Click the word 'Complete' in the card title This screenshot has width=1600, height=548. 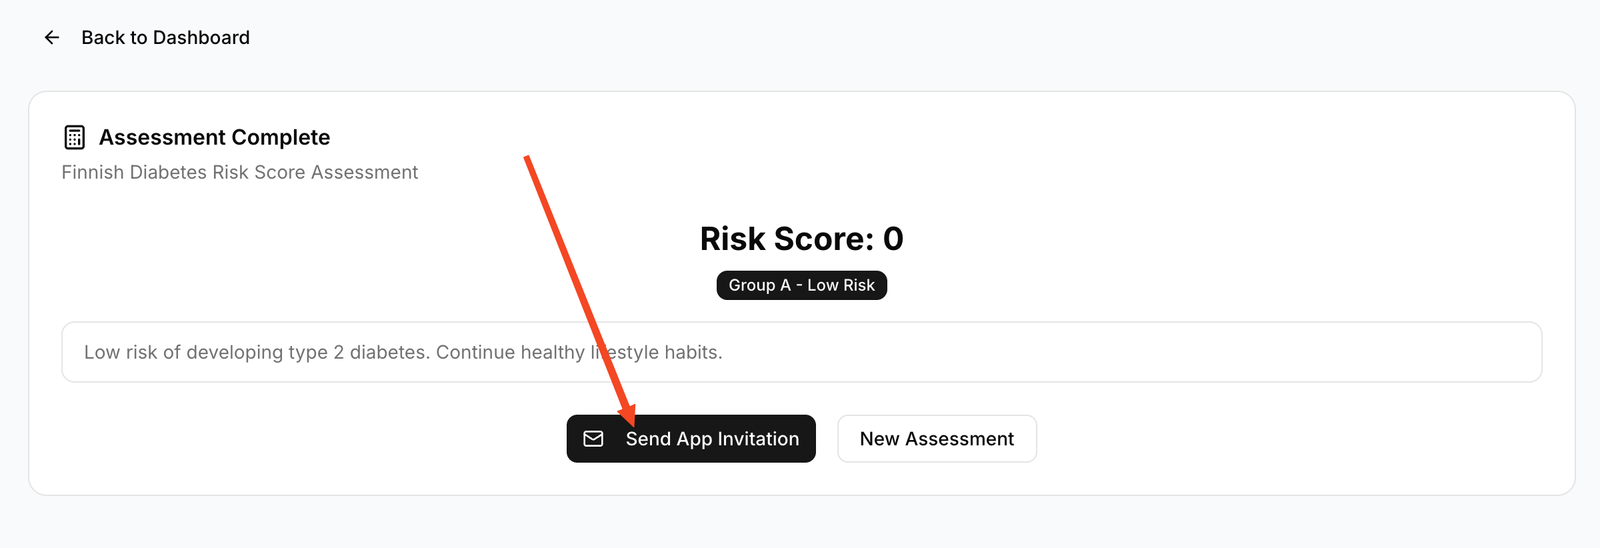pyautogui.click(x=280, y=137)
